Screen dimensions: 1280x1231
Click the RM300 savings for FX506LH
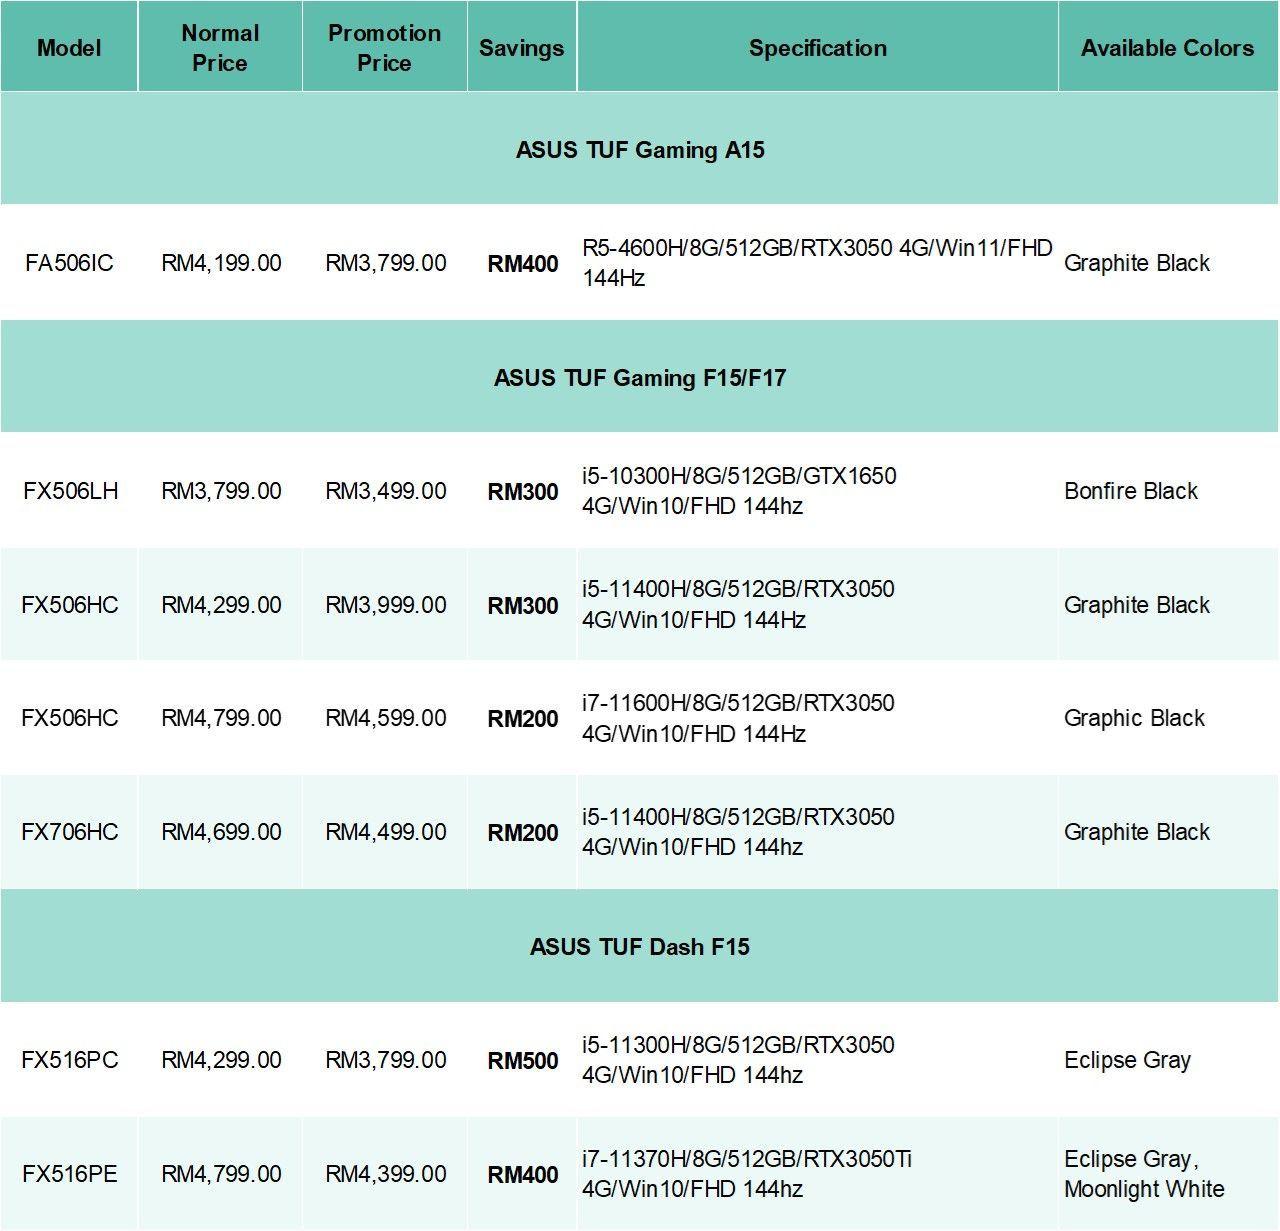pos(523,492)
